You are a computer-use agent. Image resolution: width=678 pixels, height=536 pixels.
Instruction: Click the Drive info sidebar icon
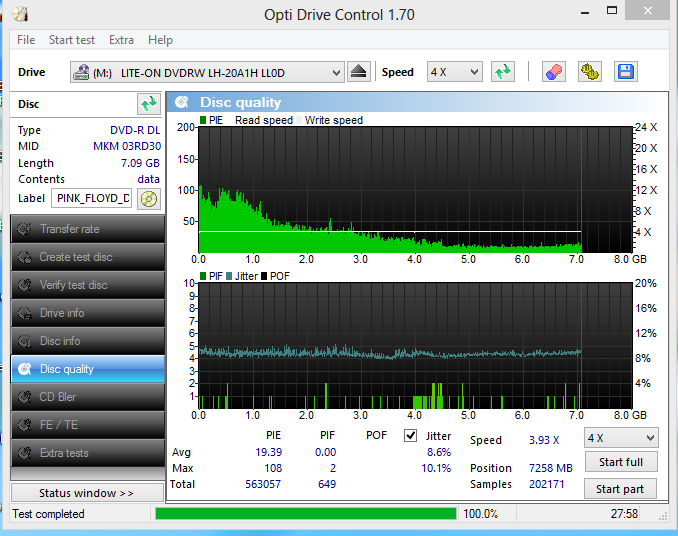pyautogui.click(x=25, y=313)
